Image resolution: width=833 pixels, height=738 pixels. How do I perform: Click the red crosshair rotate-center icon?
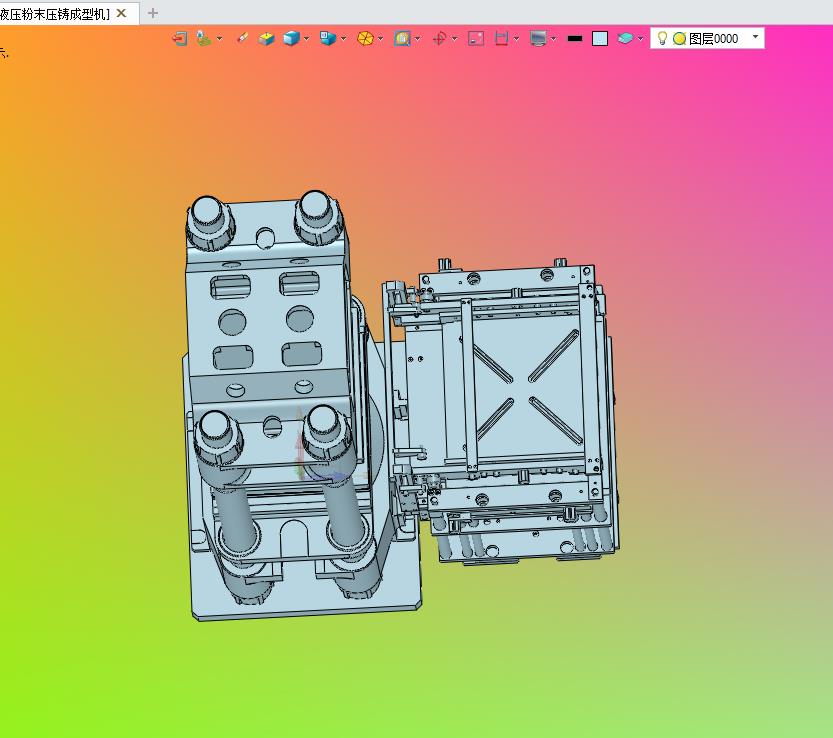tap(439, 39)
